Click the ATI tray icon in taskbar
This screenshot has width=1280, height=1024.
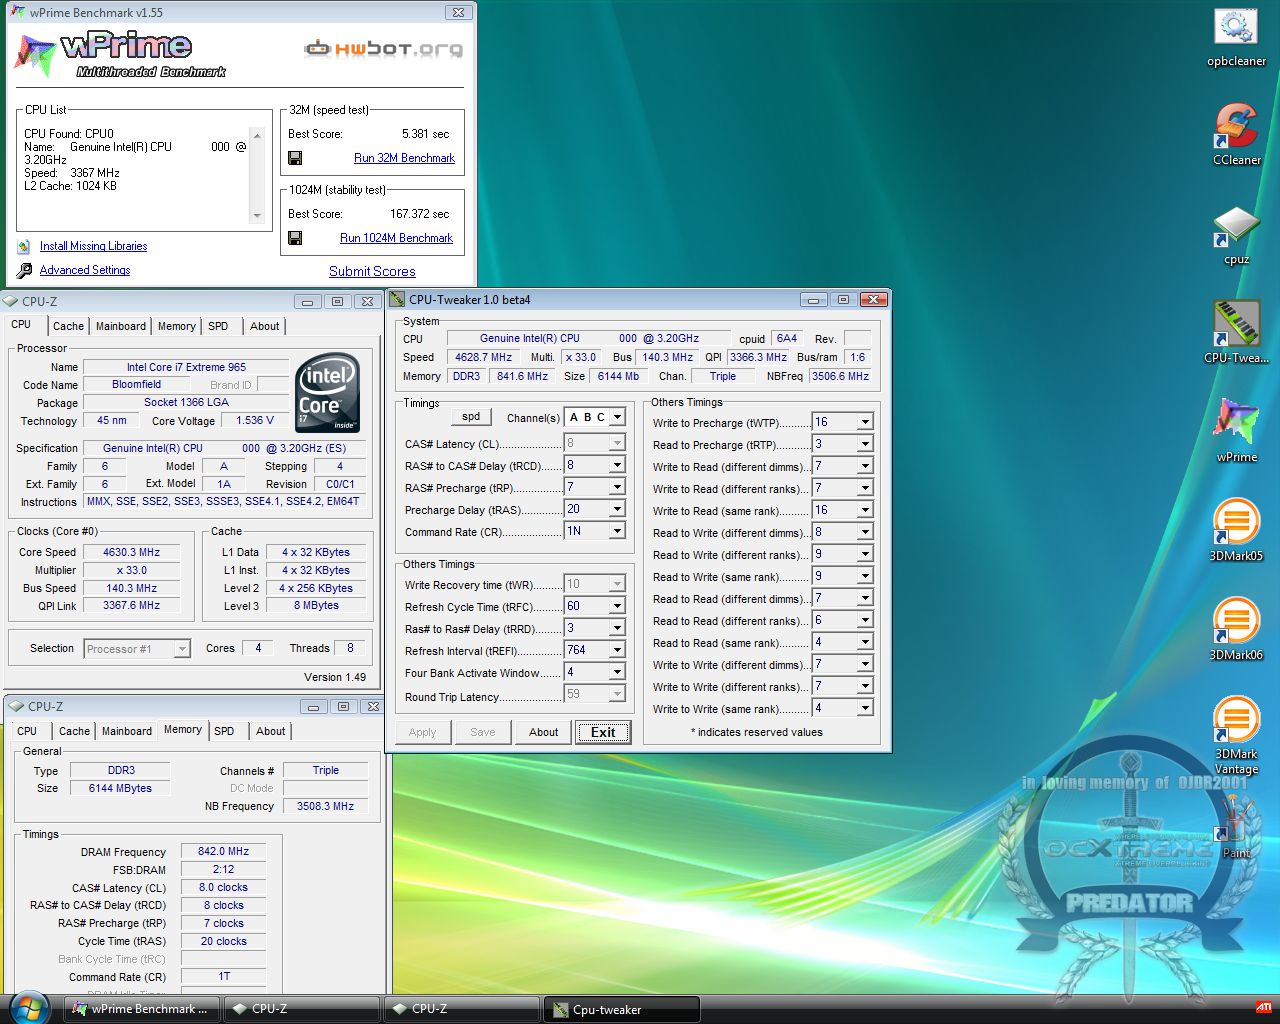[1263, 1008]
